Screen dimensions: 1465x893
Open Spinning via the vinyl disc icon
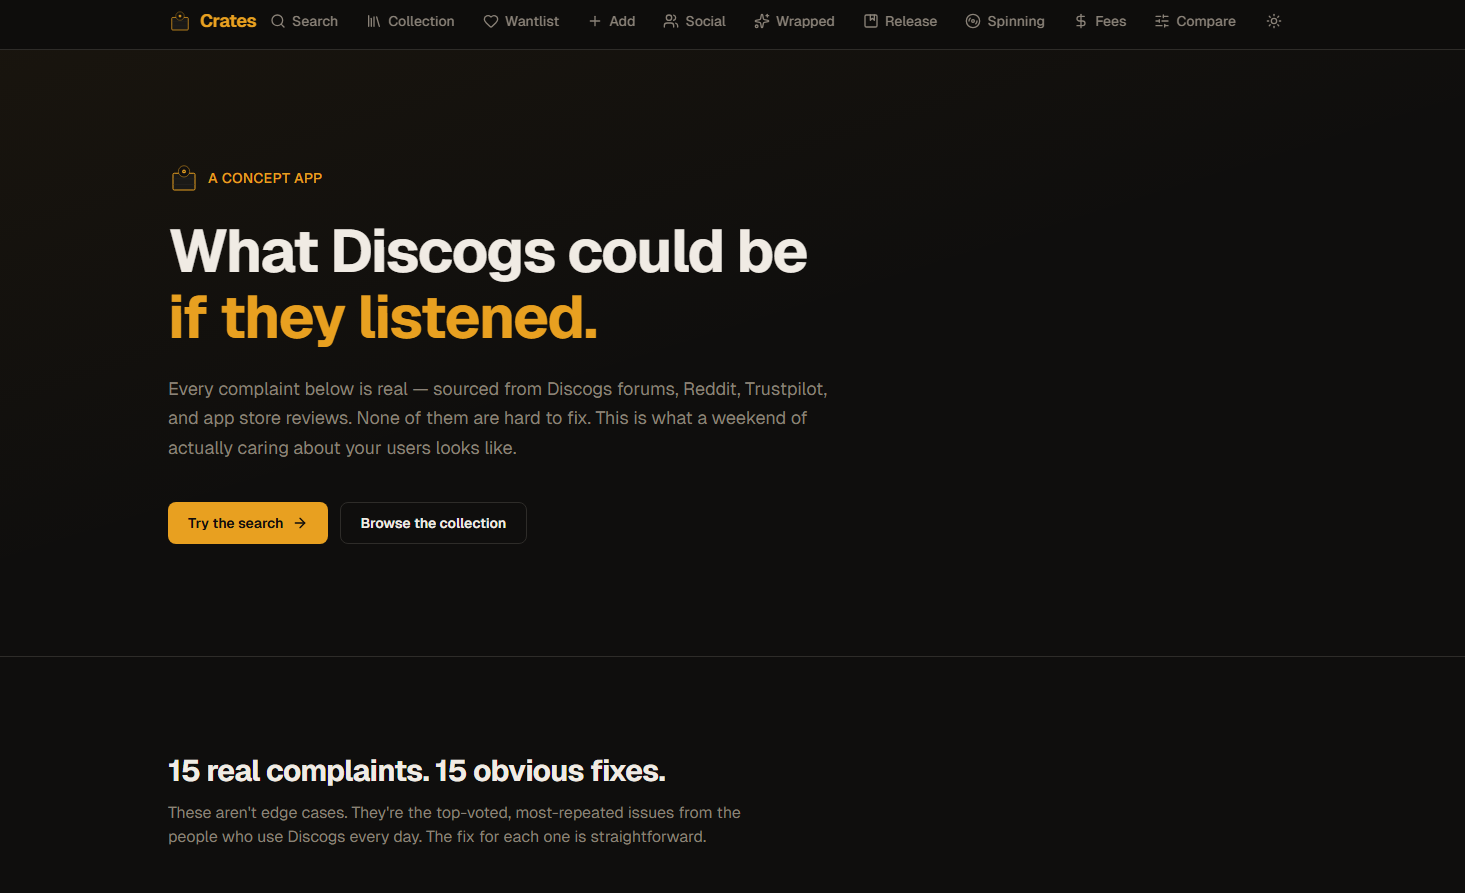pyautogui.click(x=973, y=21)
